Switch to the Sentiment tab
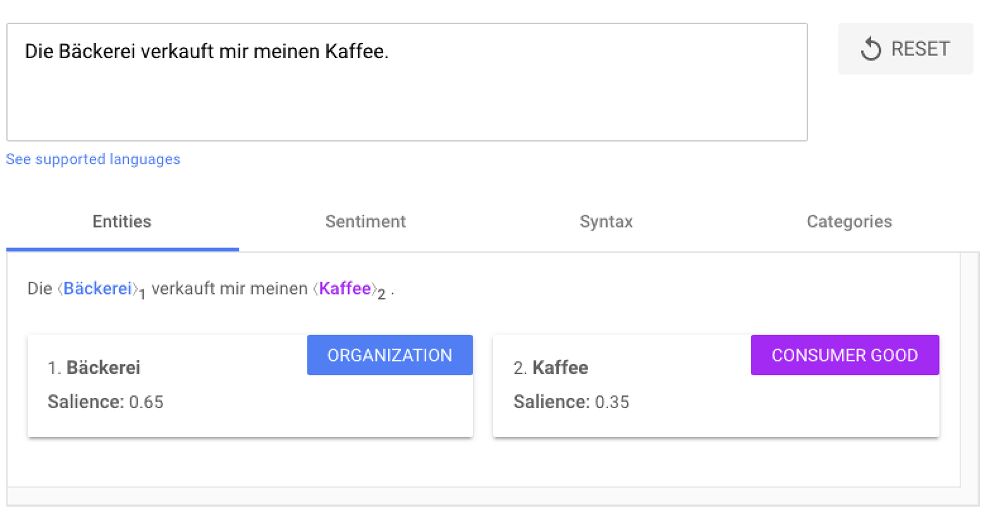 366,222
